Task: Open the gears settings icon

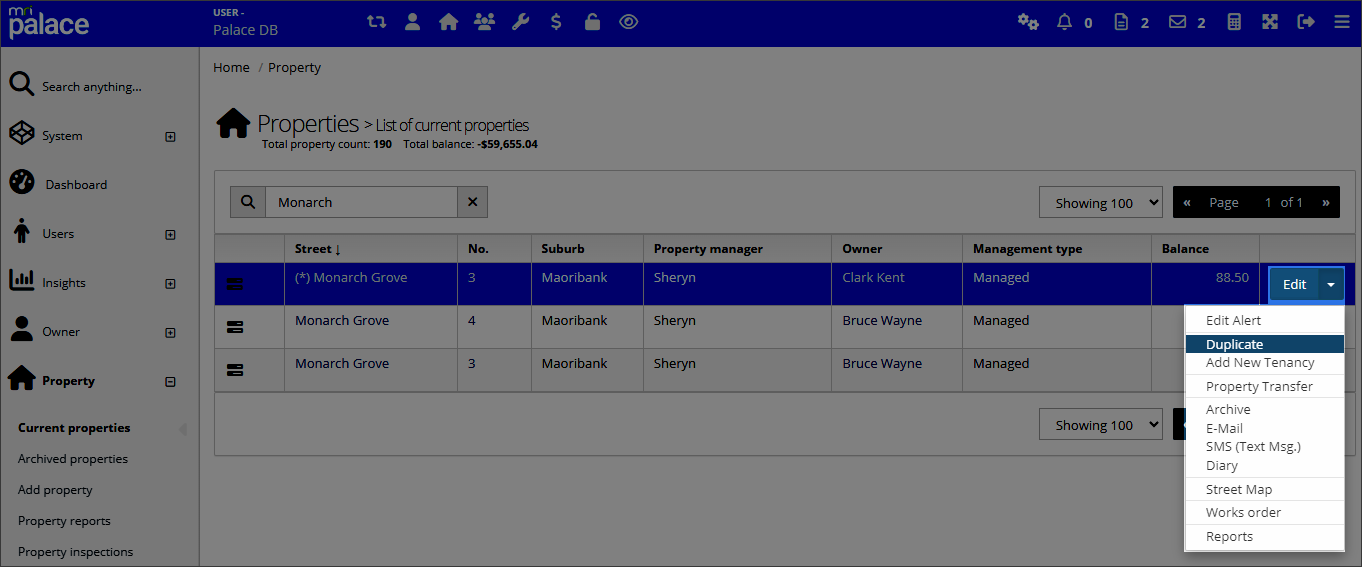Action: [1028, 21]
